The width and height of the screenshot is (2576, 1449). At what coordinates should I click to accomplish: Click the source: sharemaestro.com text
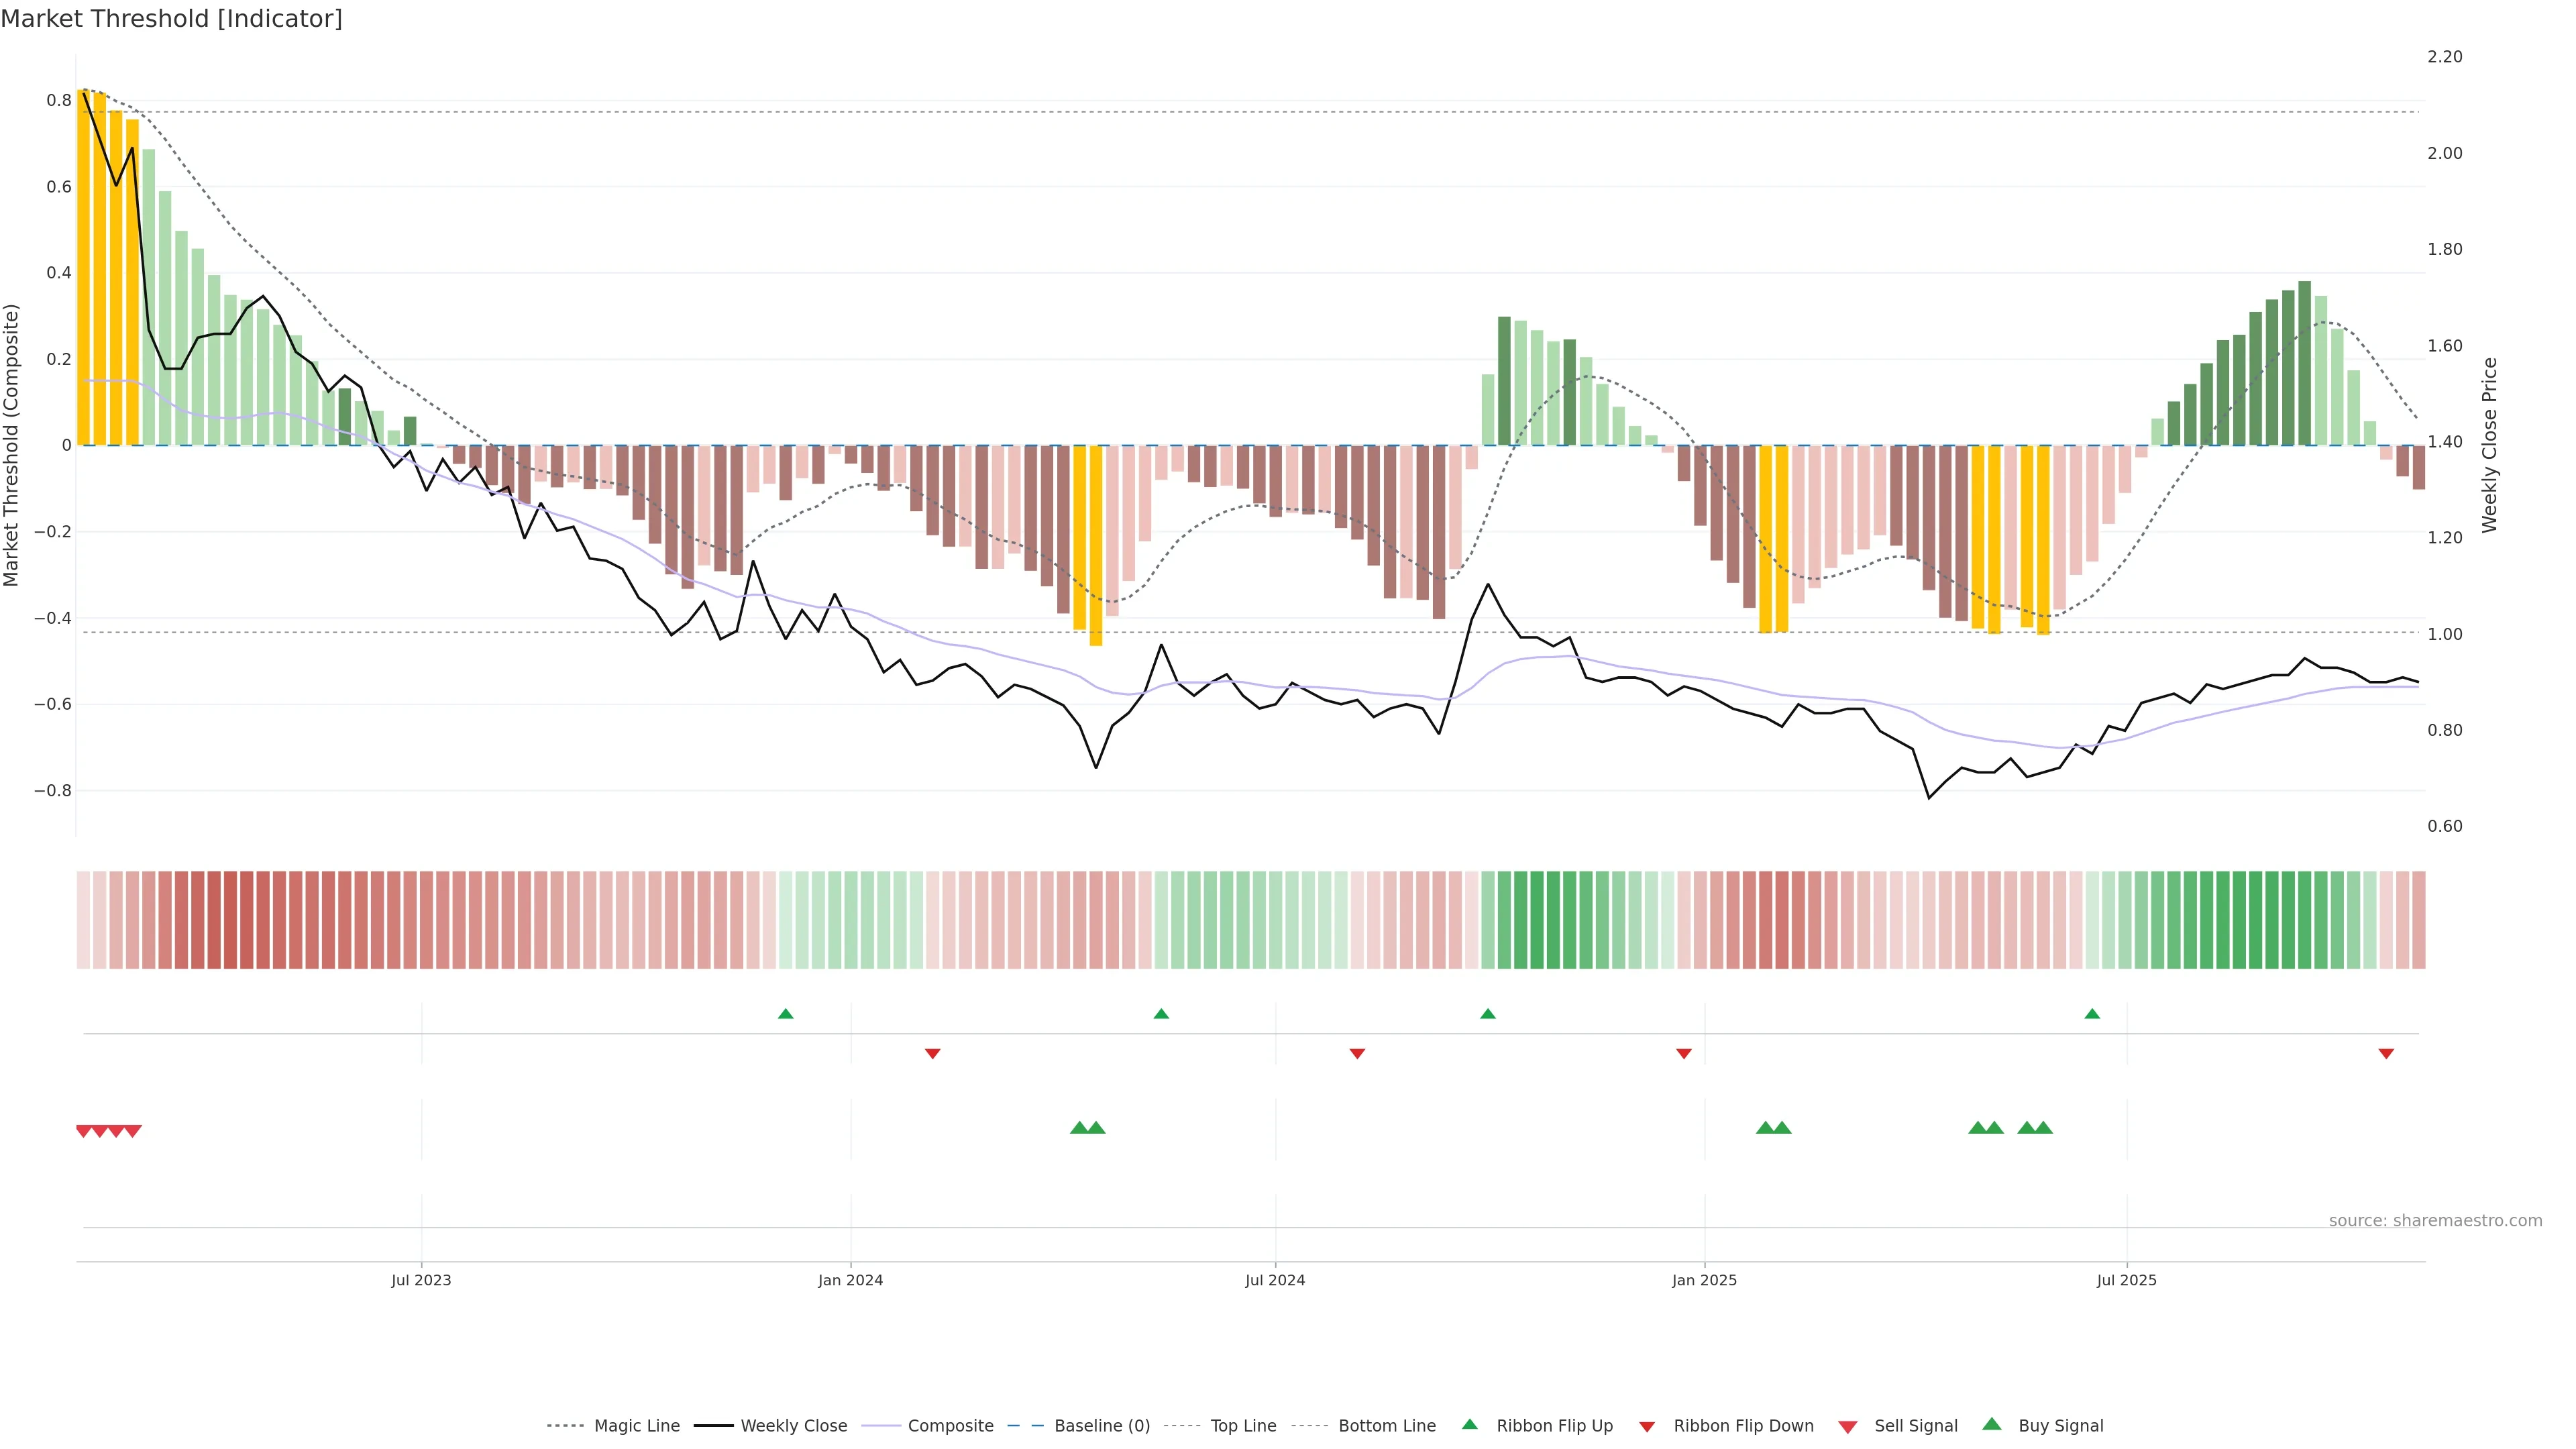(2435, 1221)
